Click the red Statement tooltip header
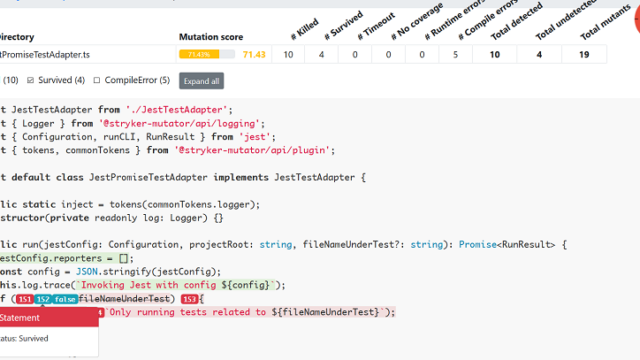This screenshot has height=360, width=640. (49, 318)
